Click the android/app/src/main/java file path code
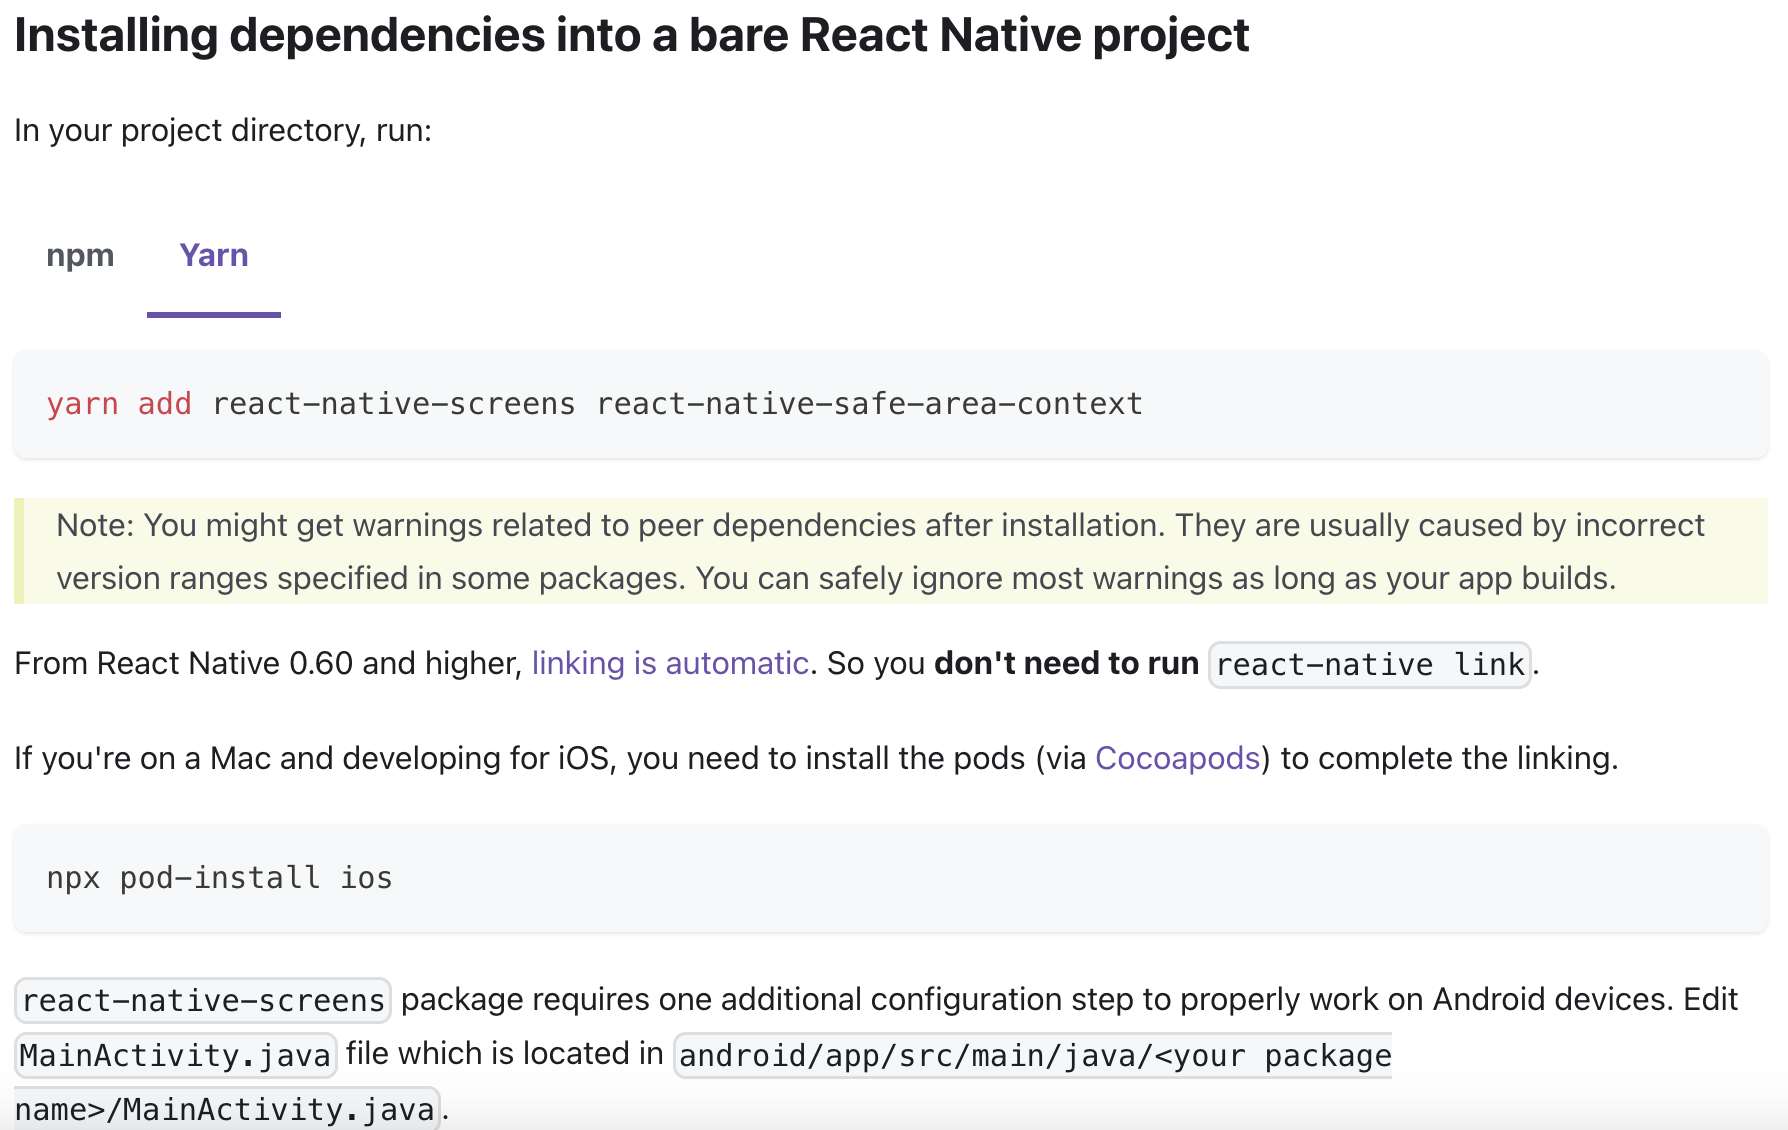Image resolution: width=1788 pixels, height=1130 pixels. click(x=1034, y=1056)
